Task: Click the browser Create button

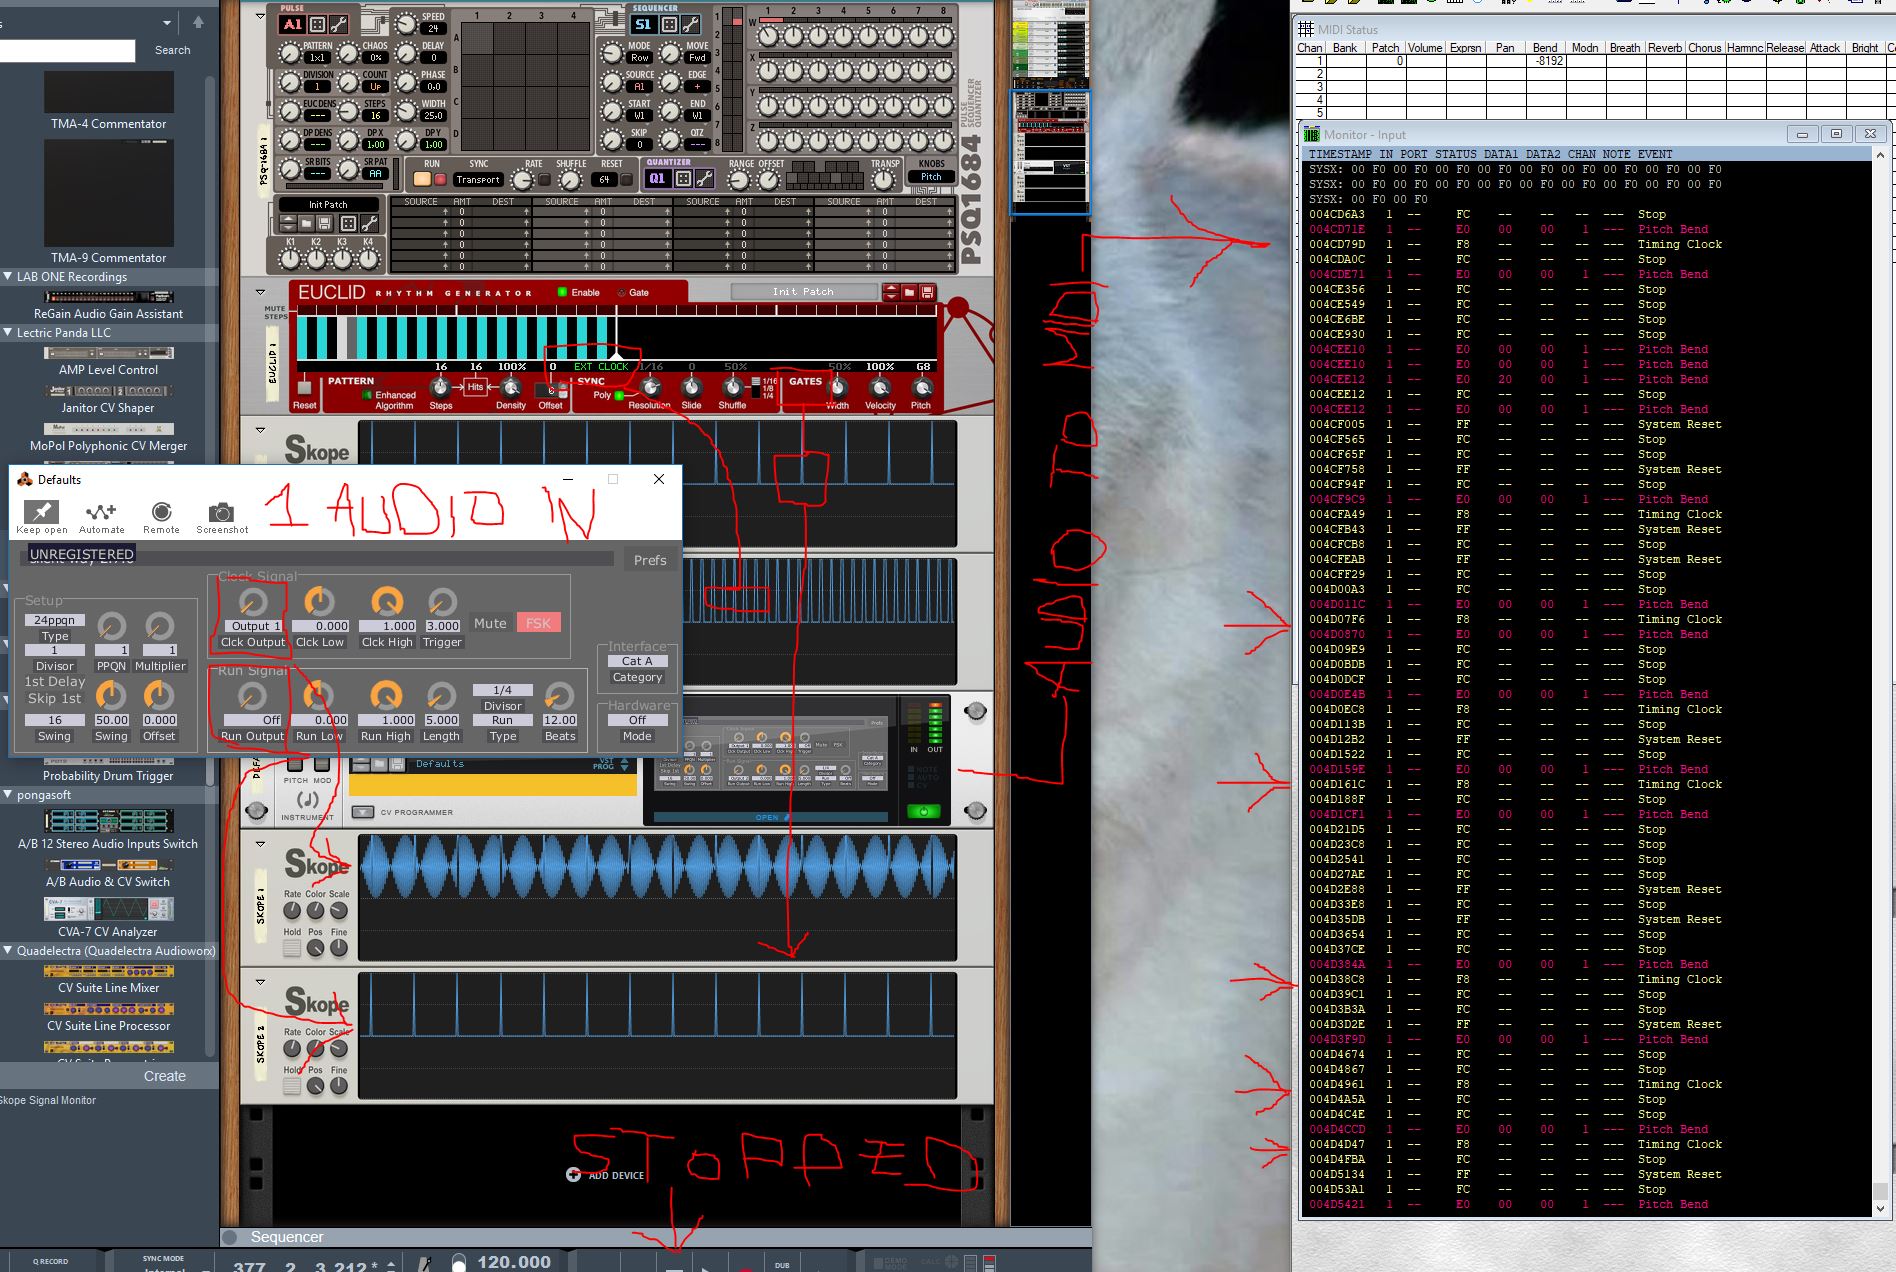Action: (165, 1076)
